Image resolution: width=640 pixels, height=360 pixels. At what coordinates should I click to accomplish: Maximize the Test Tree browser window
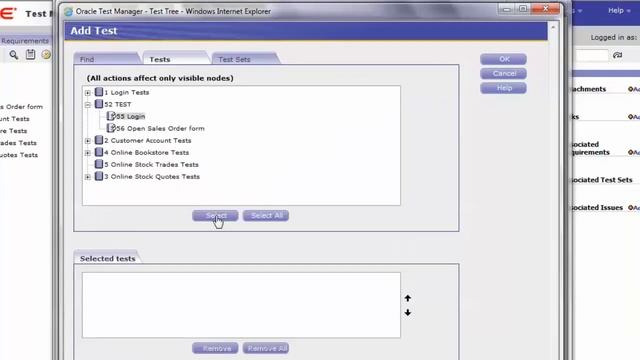(x=523, y=9)
